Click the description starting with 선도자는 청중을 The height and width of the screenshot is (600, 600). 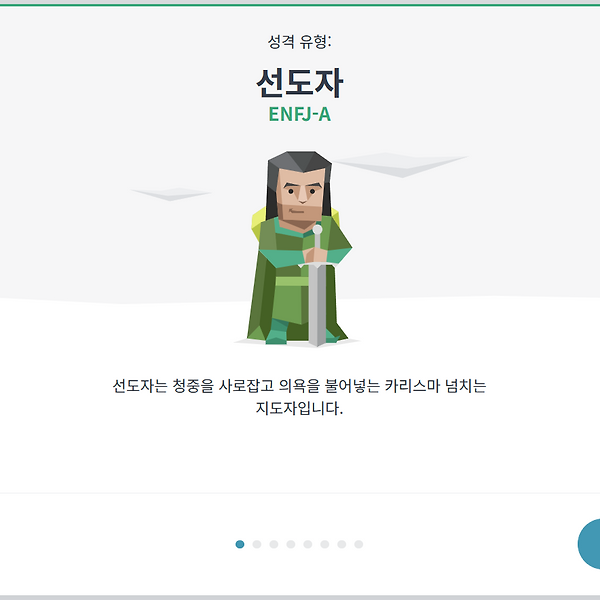click(x=299, y=397)
